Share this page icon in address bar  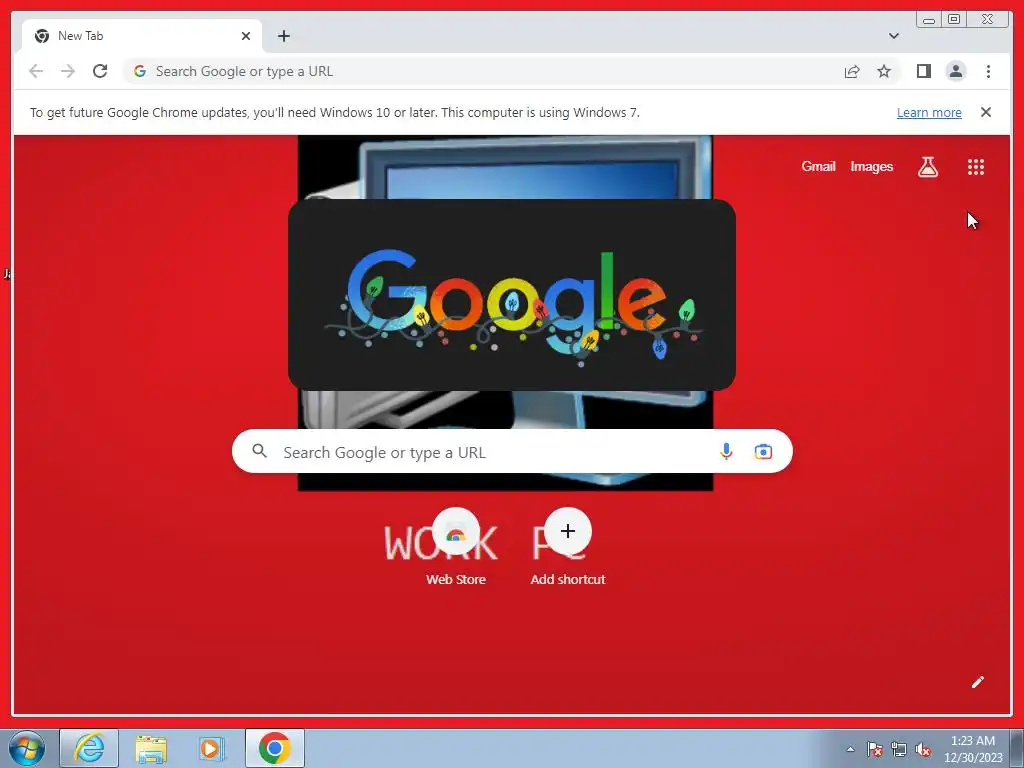pyautogui.click(x=852, y=71)
